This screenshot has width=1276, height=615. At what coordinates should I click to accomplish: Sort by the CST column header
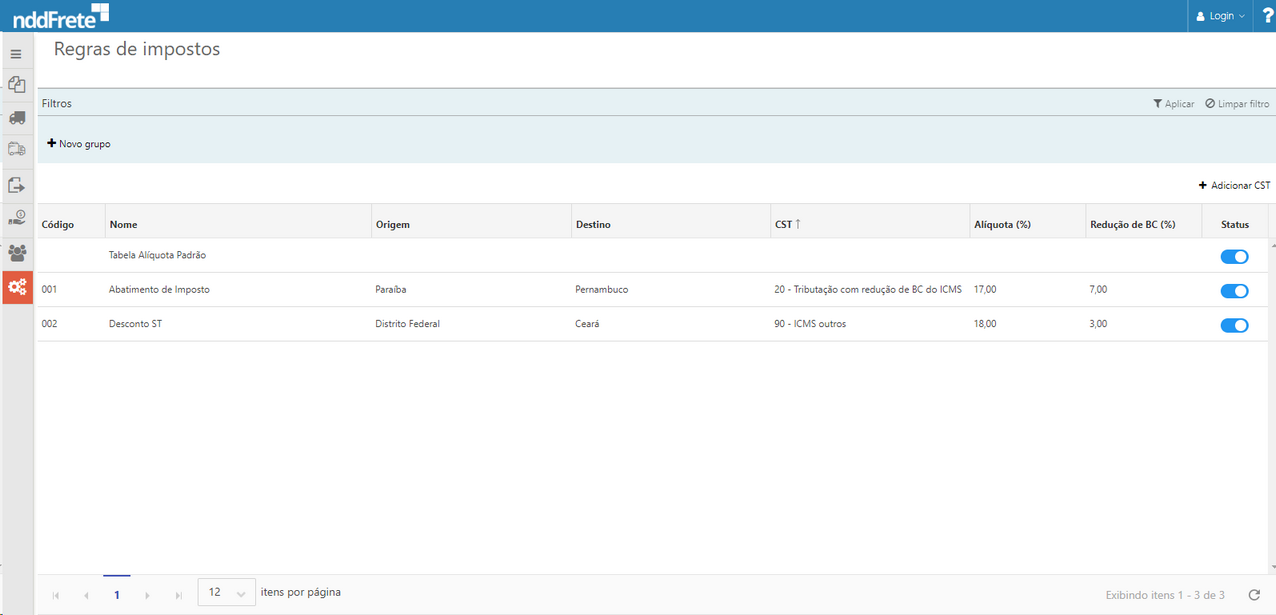pyautogui.click(x=787, y=225)
